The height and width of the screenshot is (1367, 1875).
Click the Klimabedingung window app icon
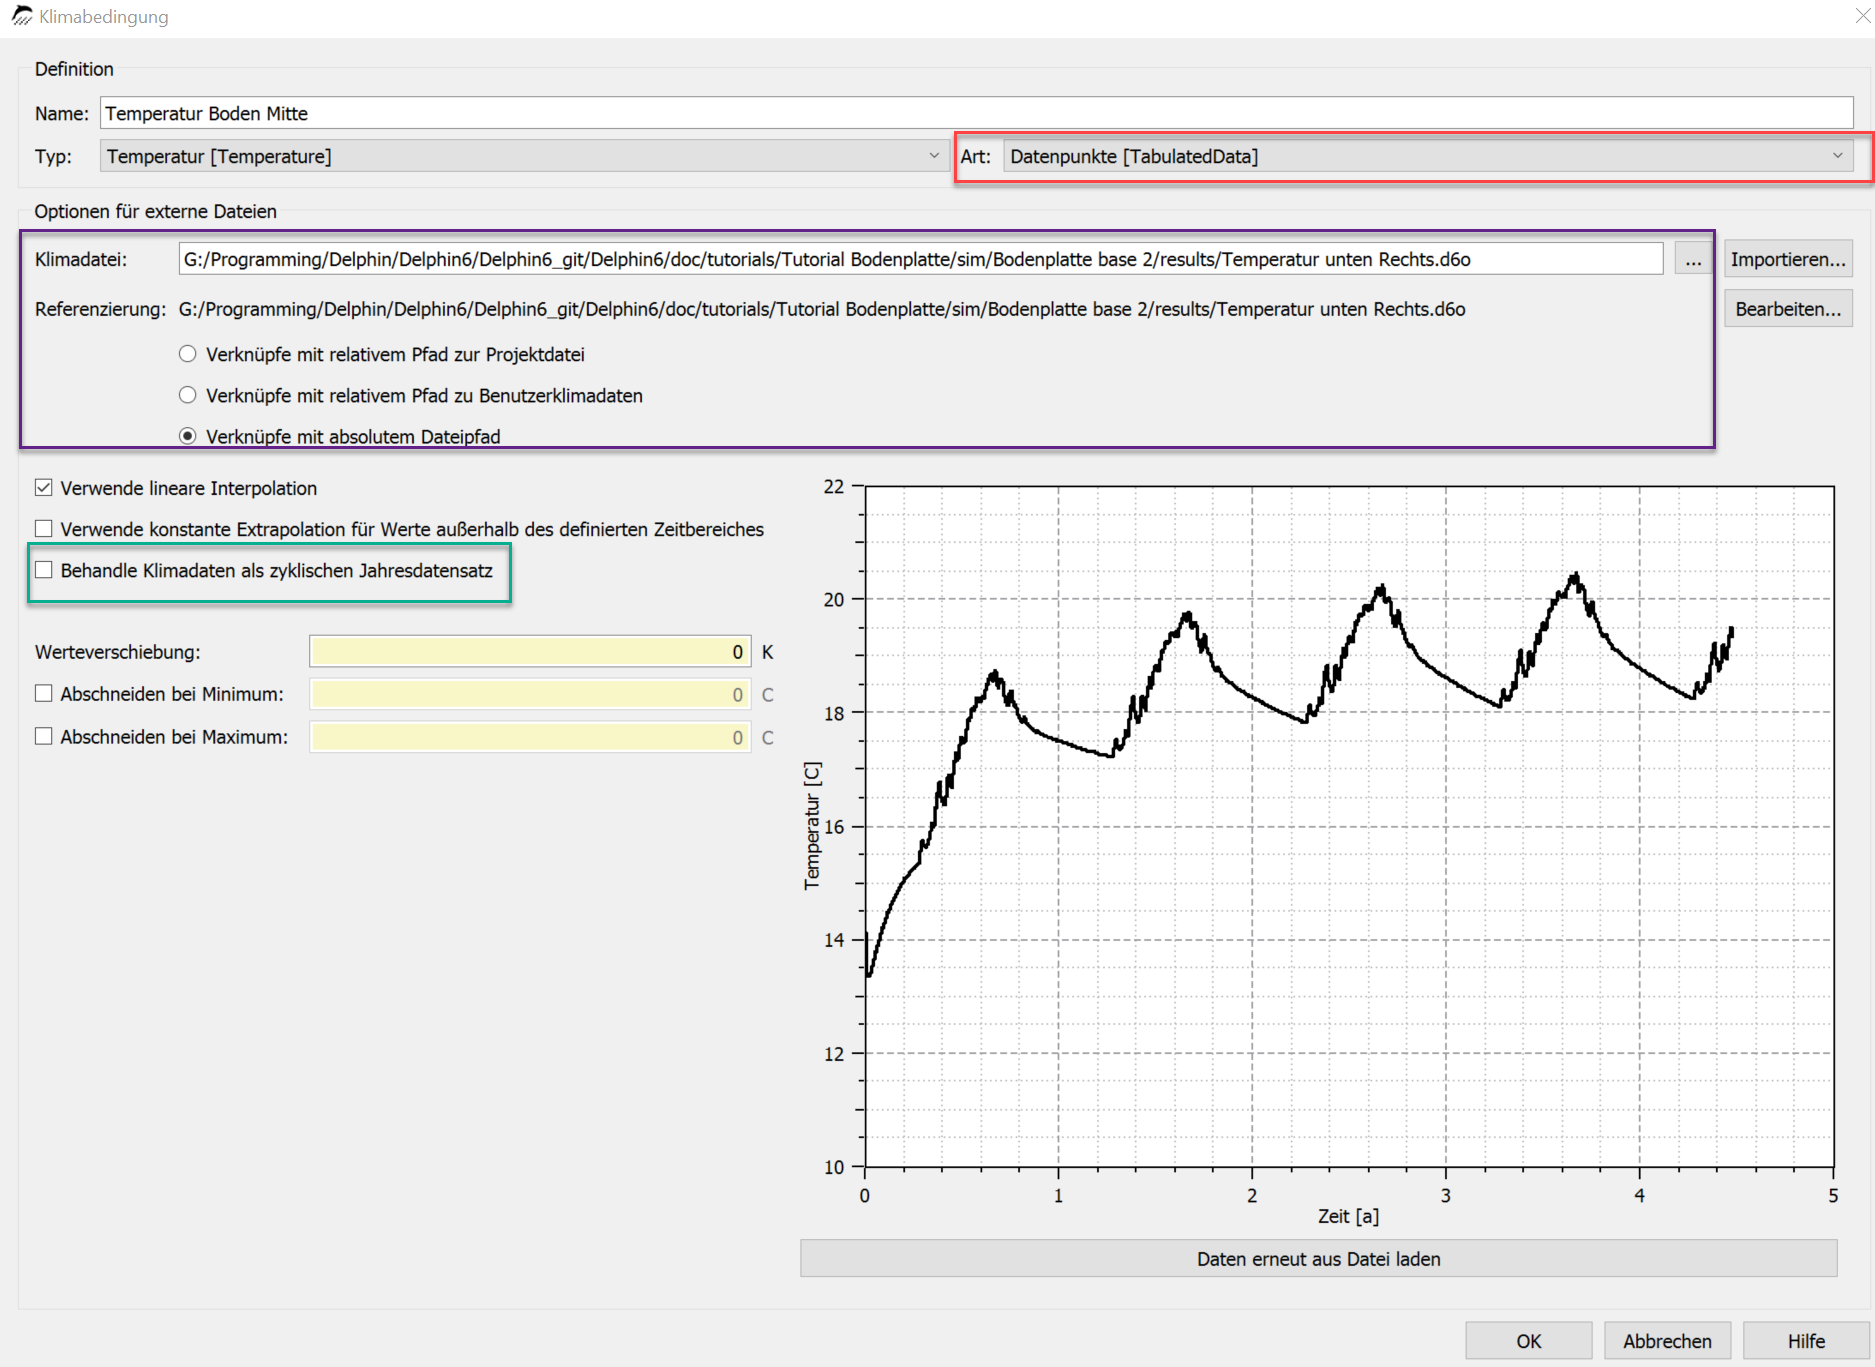(21, 16)
